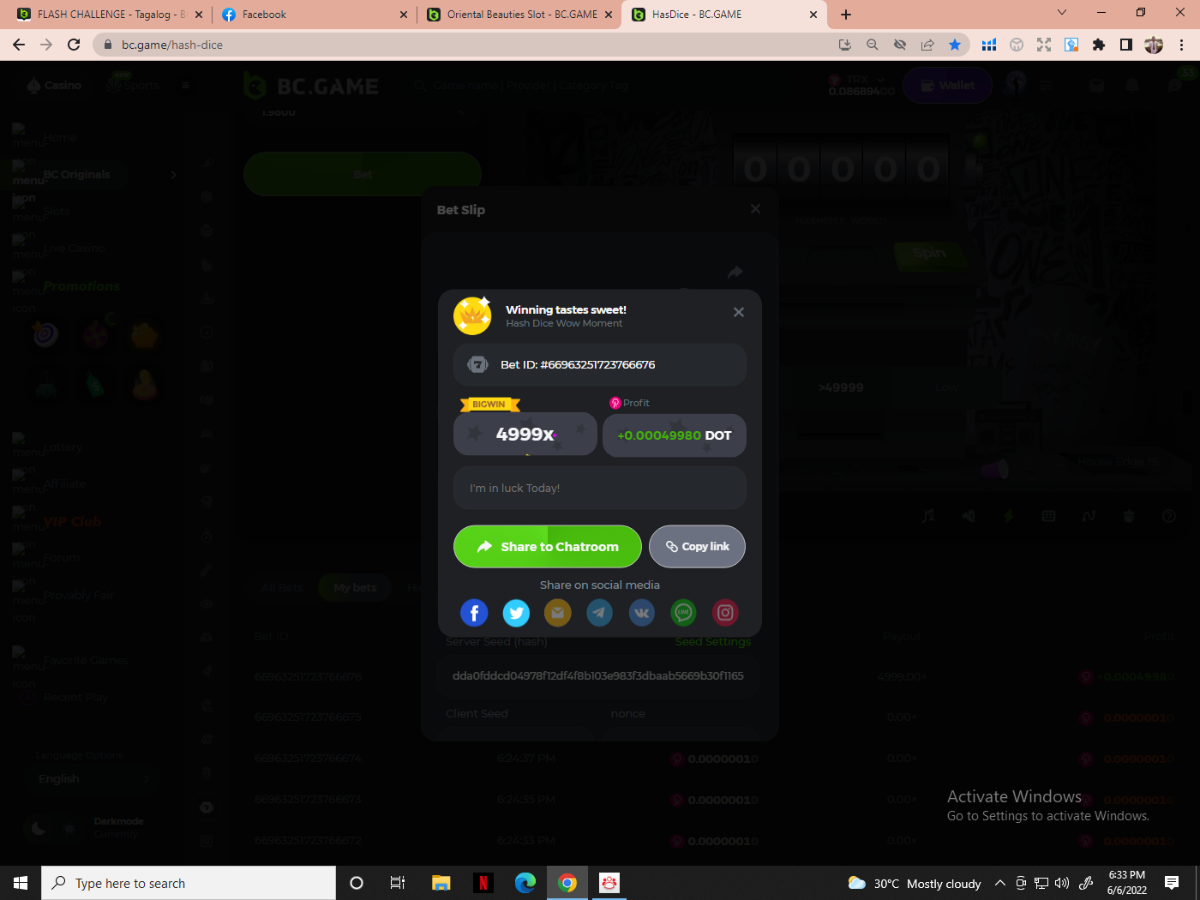Click Share to Chatroom button

click(547, 547)
